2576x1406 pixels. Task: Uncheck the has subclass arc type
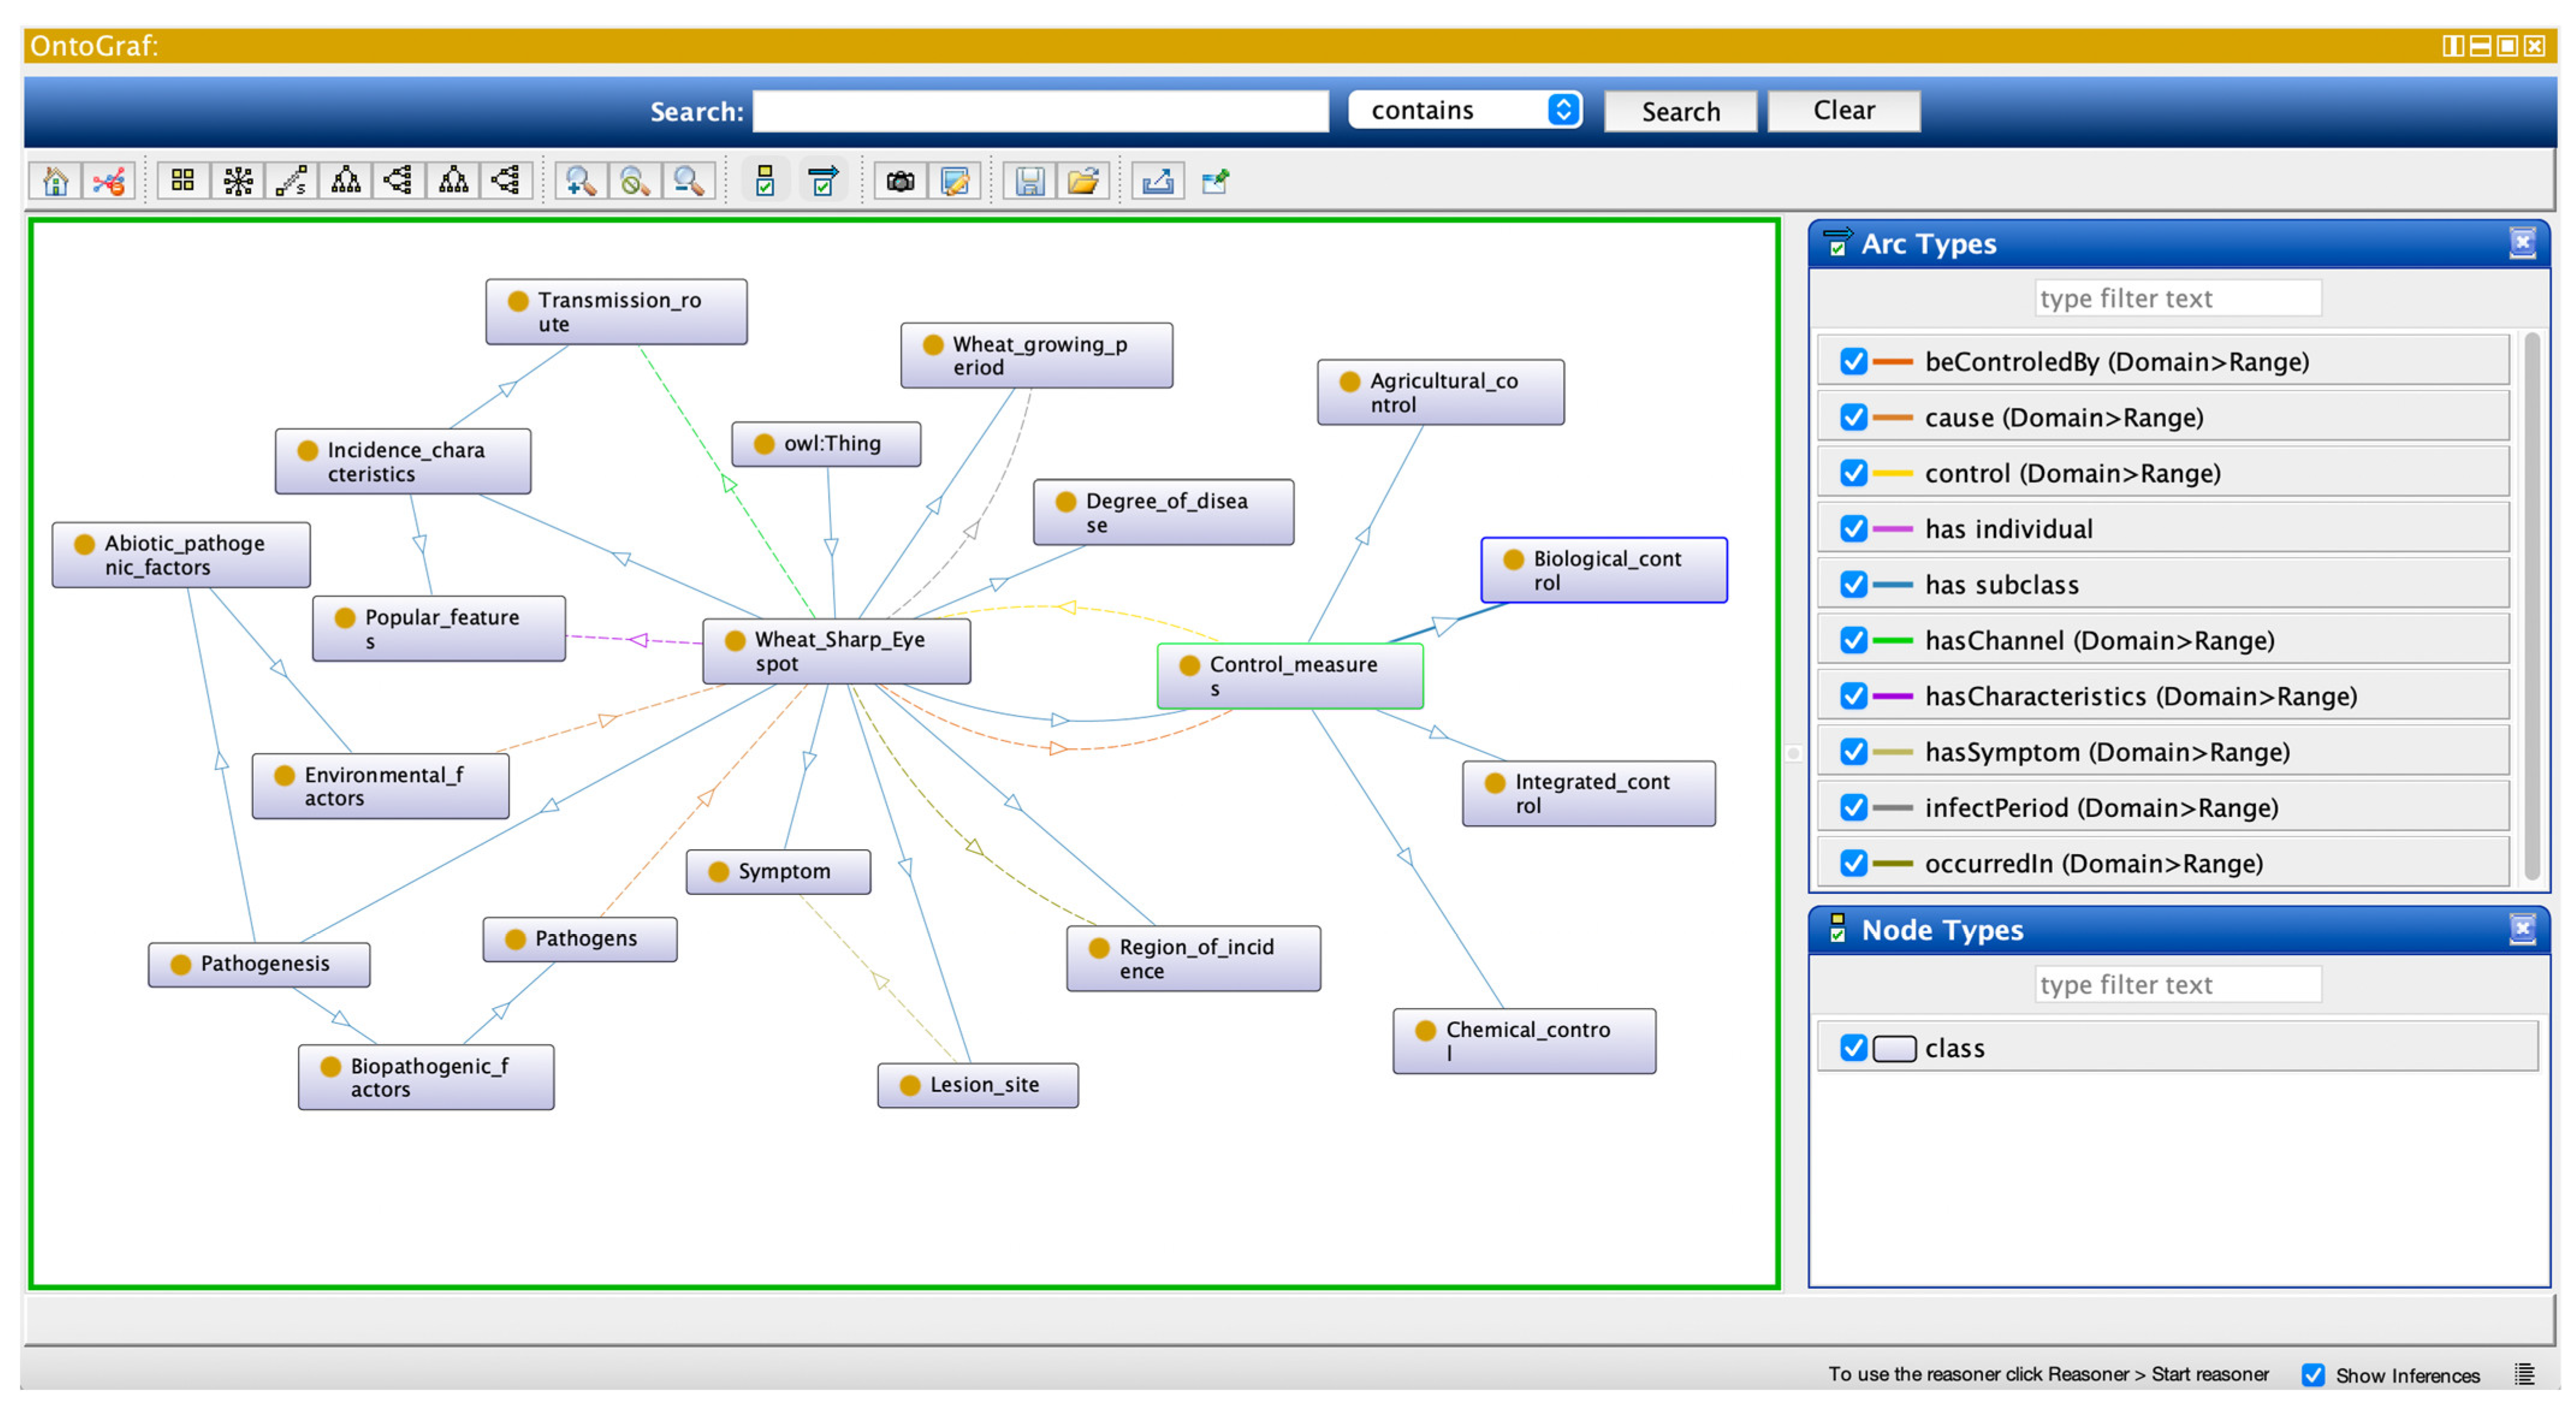(1853, 584)
